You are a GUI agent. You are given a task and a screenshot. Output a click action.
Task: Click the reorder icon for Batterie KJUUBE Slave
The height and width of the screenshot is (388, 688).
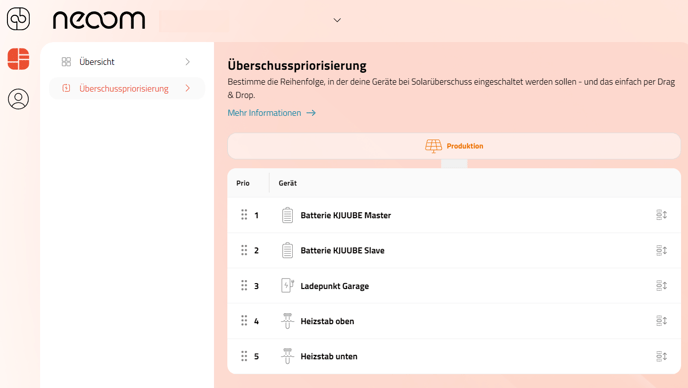(662, 250)
